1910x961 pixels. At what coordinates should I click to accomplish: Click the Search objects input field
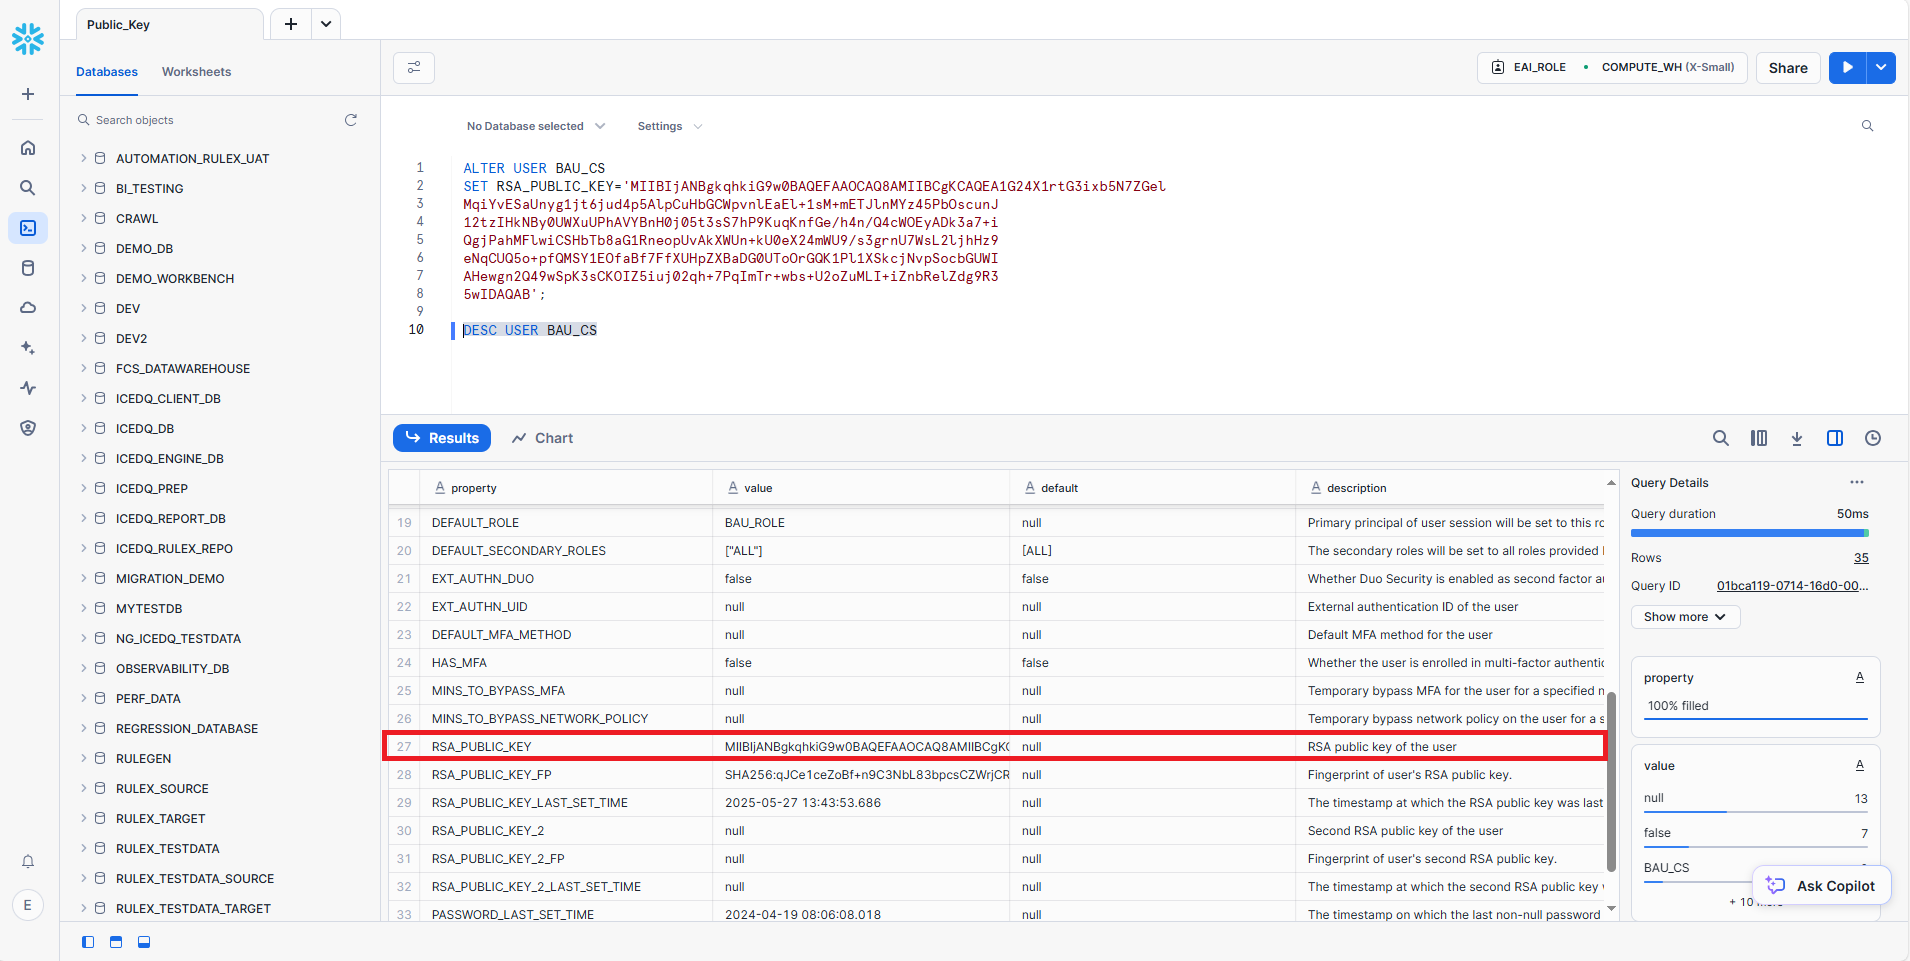point(200,119)
